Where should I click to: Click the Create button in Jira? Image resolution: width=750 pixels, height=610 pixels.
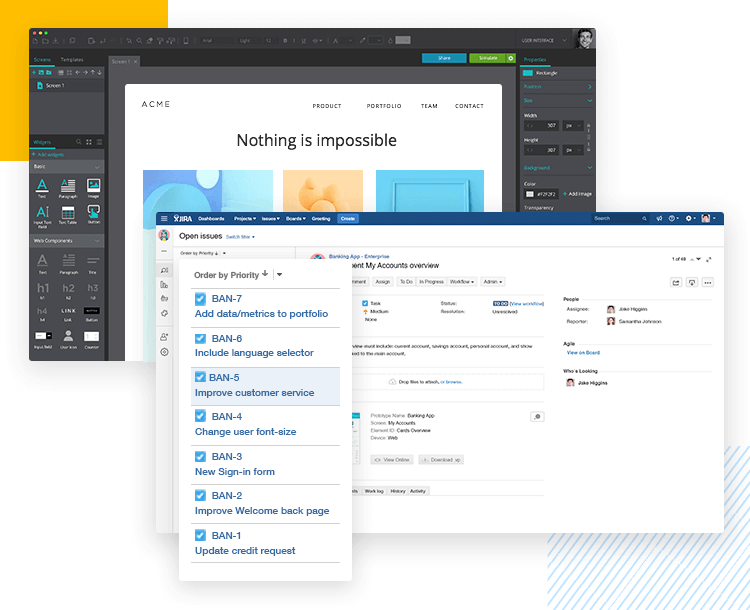point(348,219)
